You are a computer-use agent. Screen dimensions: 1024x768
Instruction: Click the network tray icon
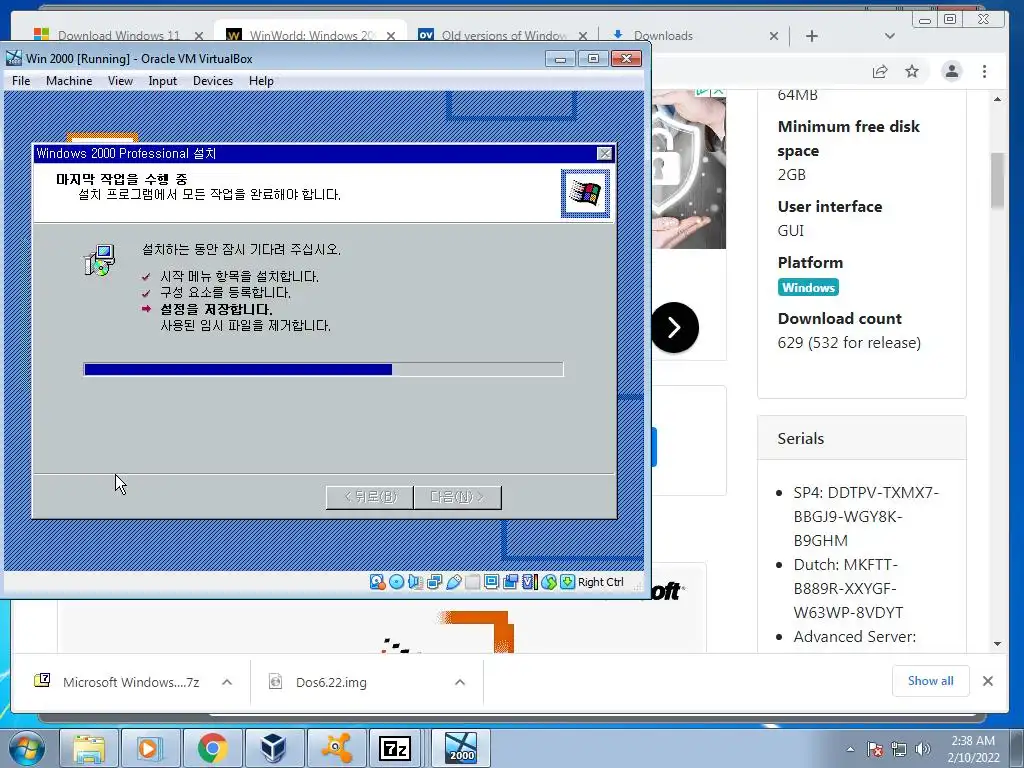[x=899, y=749]
